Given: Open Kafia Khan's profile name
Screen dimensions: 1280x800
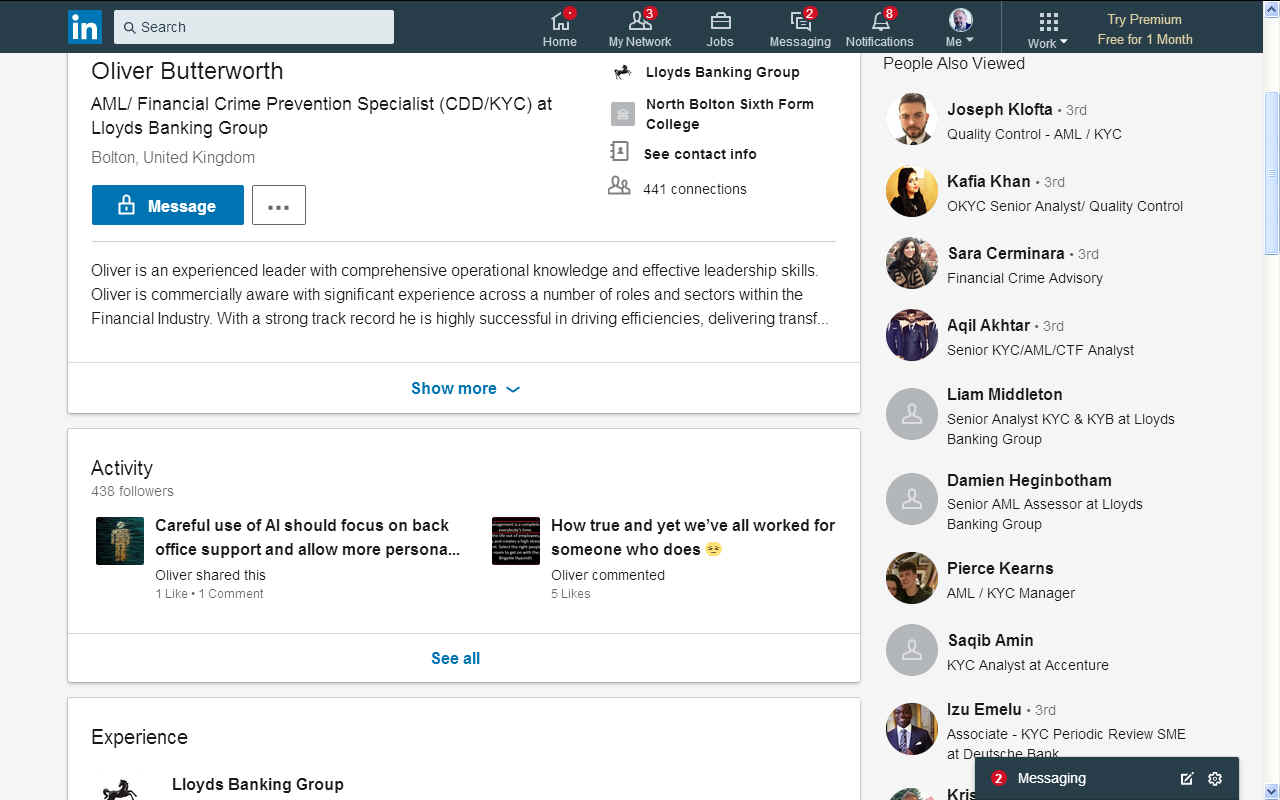Looking at the screenshot, I should coord(989,181).
